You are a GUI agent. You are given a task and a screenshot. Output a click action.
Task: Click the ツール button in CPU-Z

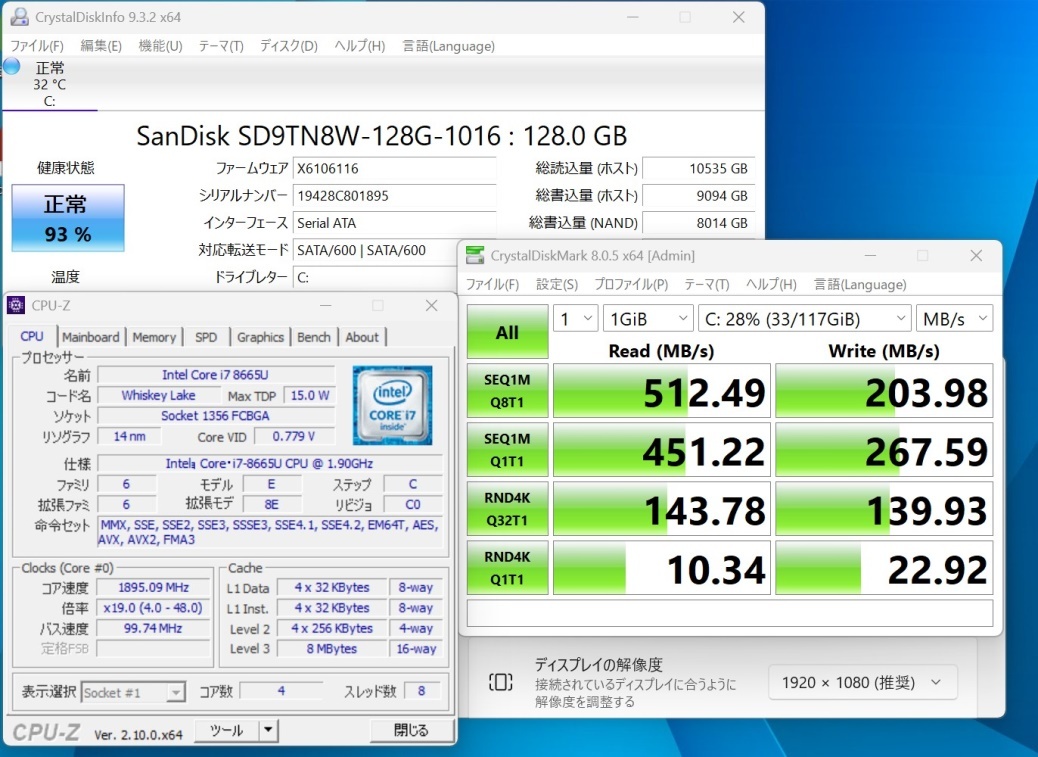coord(226,731)
